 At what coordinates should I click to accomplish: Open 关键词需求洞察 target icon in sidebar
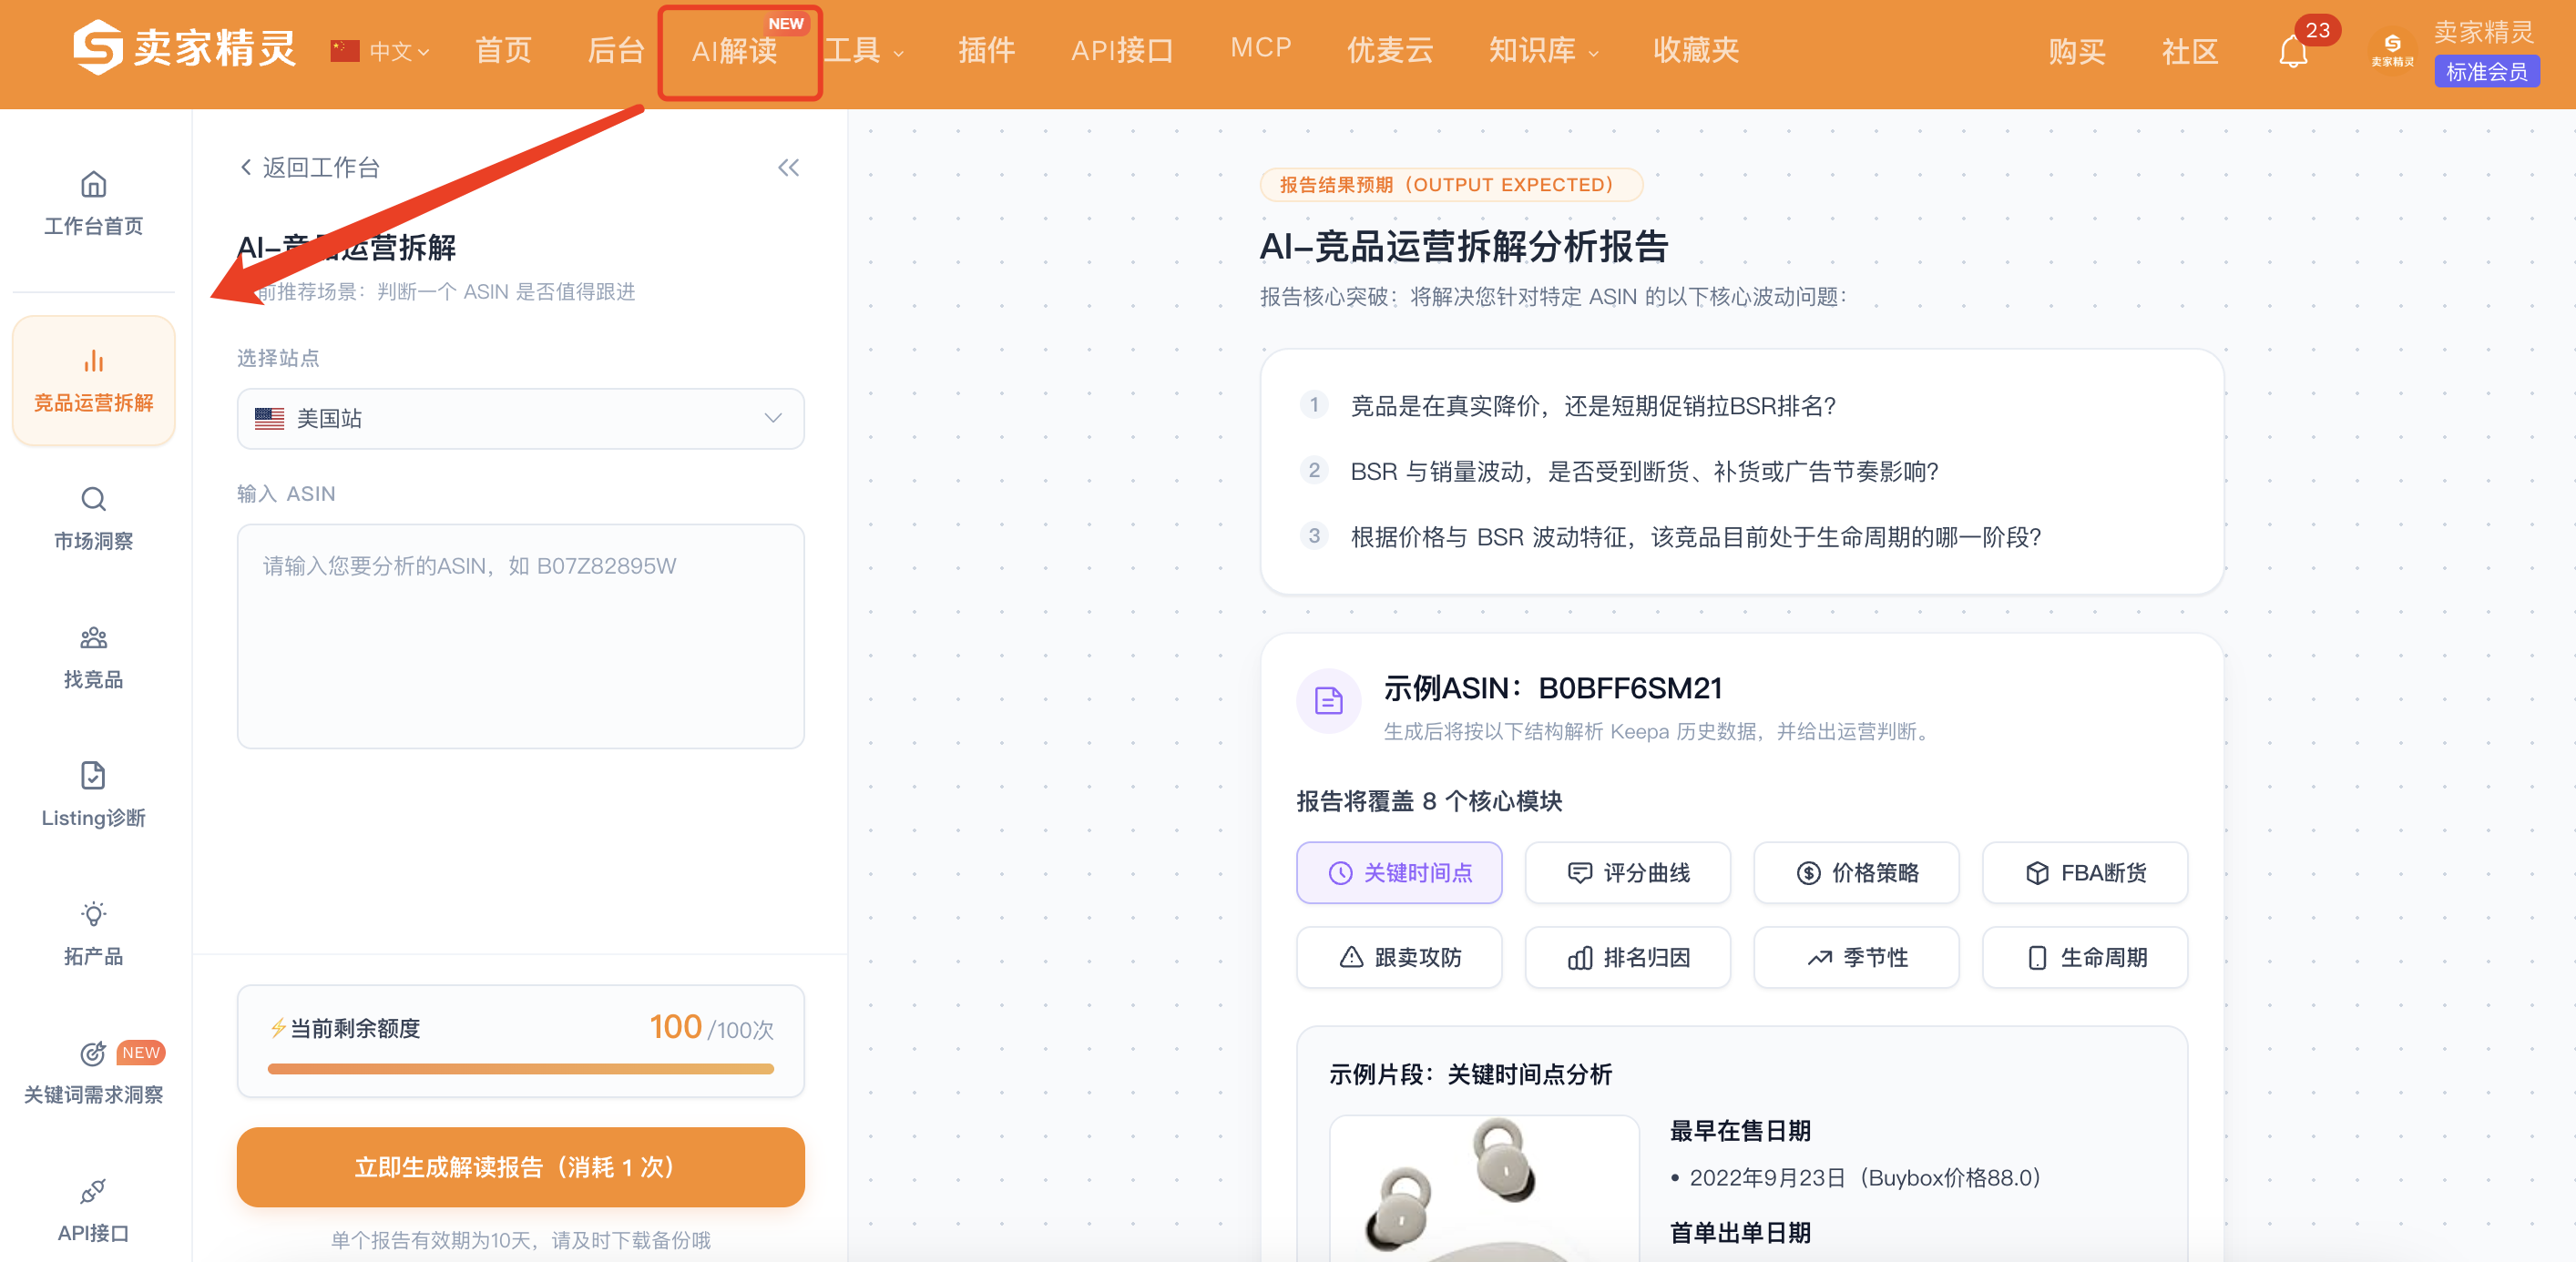click(x=93, y=1053)
